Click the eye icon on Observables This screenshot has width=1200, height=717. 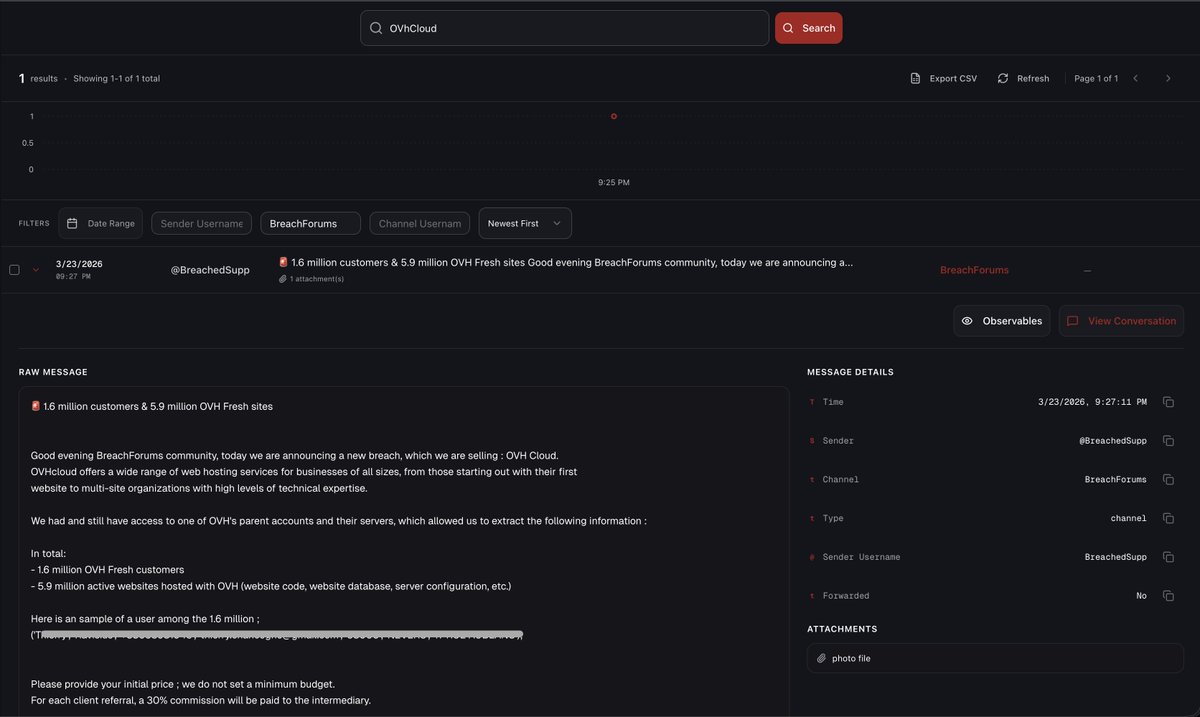tap(967, 321)
